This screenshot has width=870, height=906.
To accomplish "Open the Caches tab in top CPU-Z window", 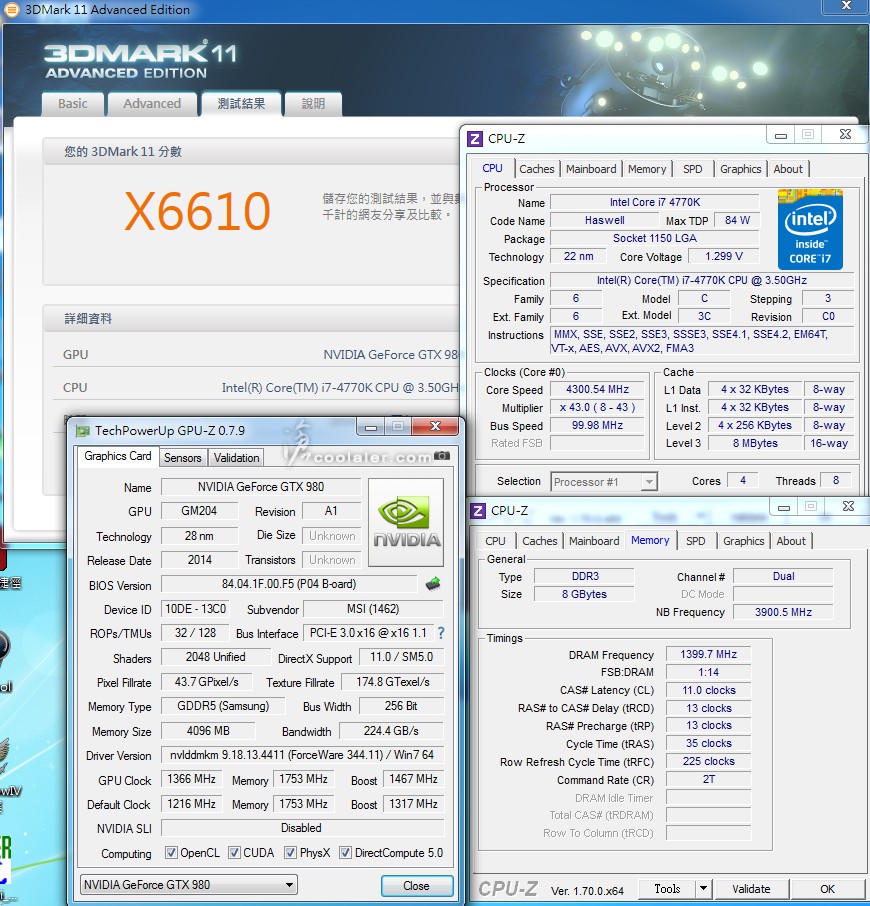I will click(x=537, y=169).
